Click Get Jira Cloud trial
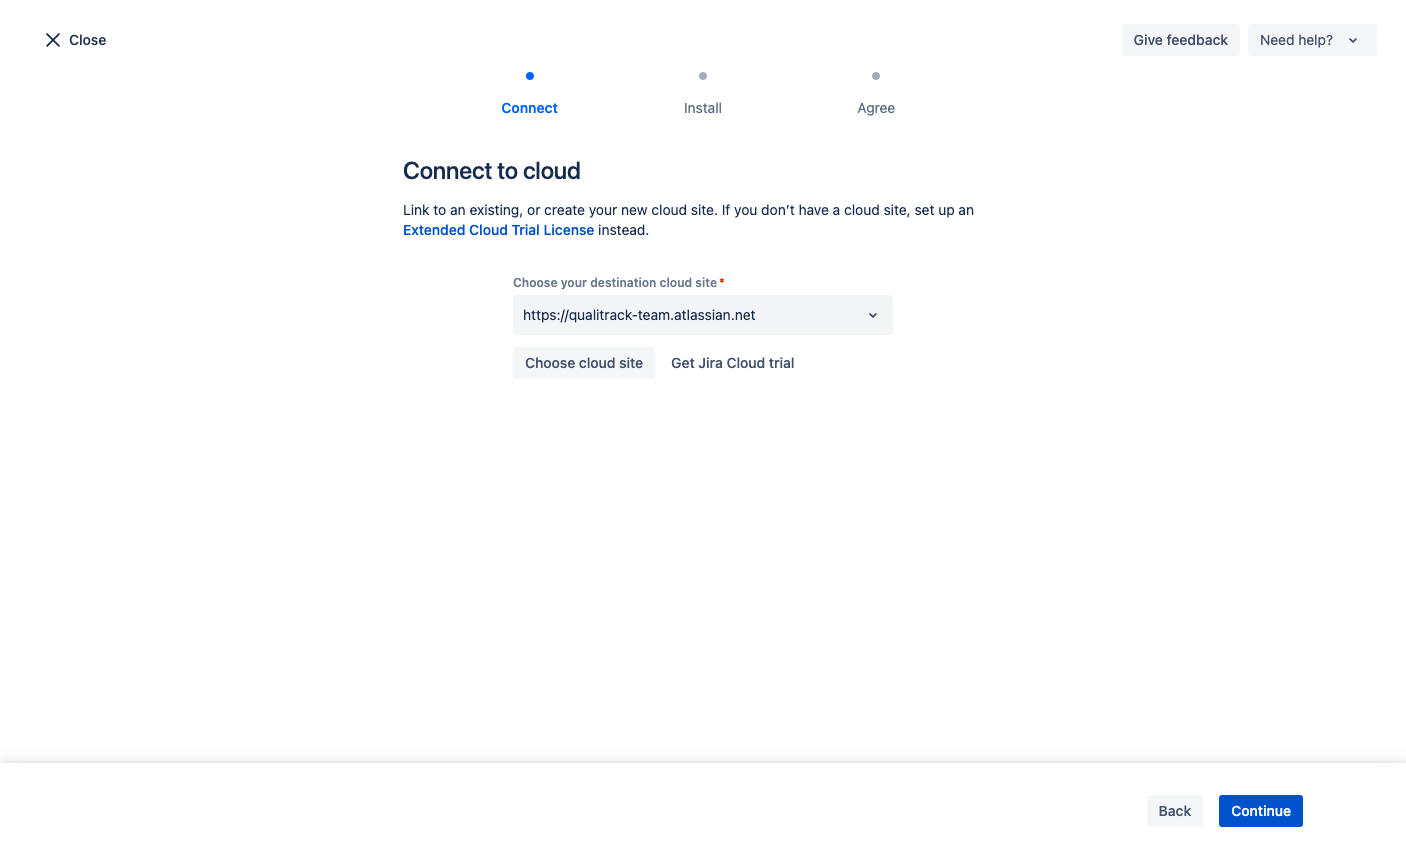Viewport: 1406px width, 856px height. pos(732,363)
